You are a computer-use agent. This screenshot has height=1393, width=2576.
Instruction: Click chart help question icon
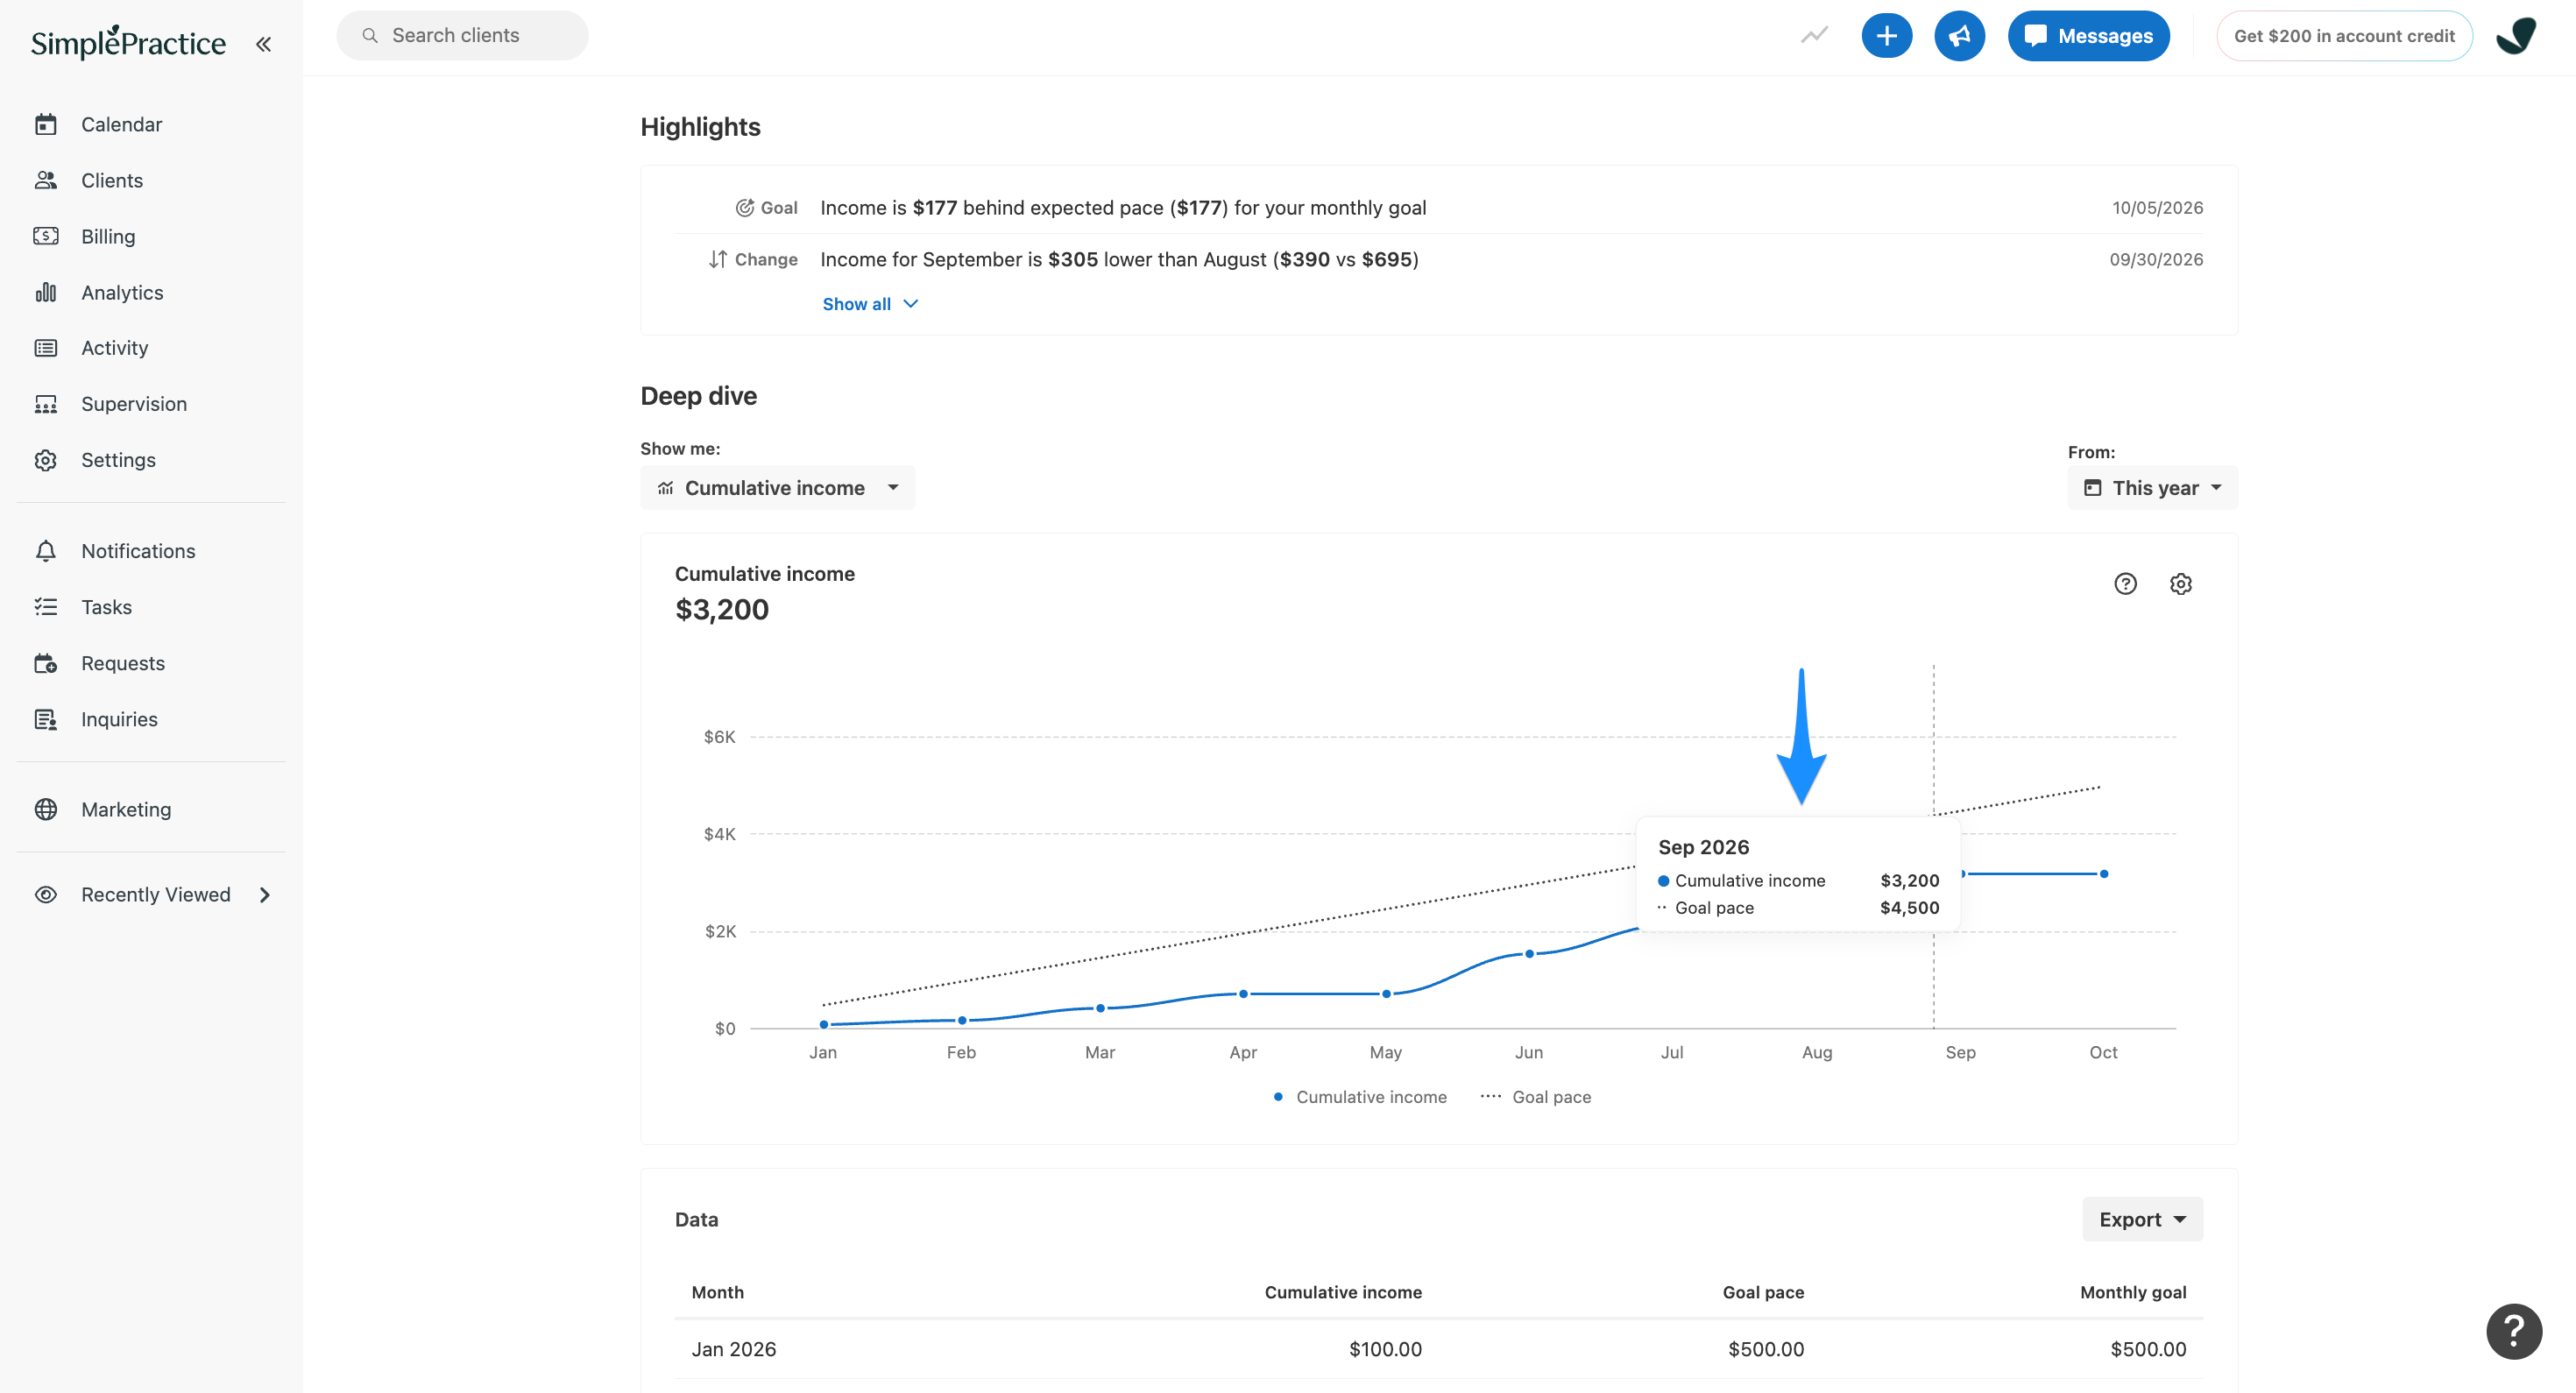point(2125,584)
